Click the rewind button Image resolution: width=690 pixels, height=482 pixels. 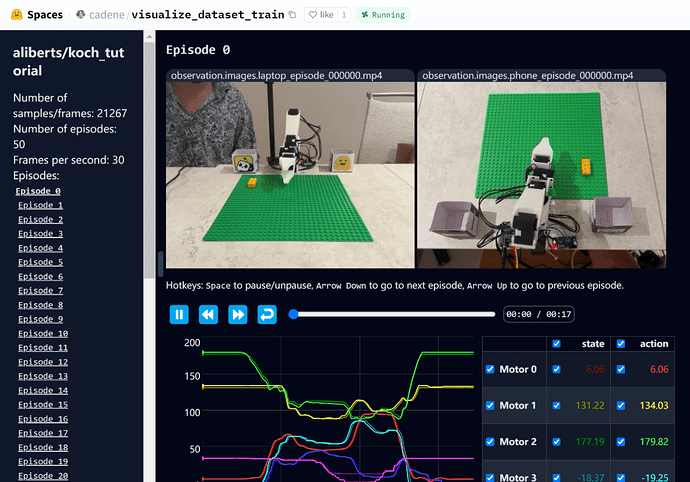[208, 314]
